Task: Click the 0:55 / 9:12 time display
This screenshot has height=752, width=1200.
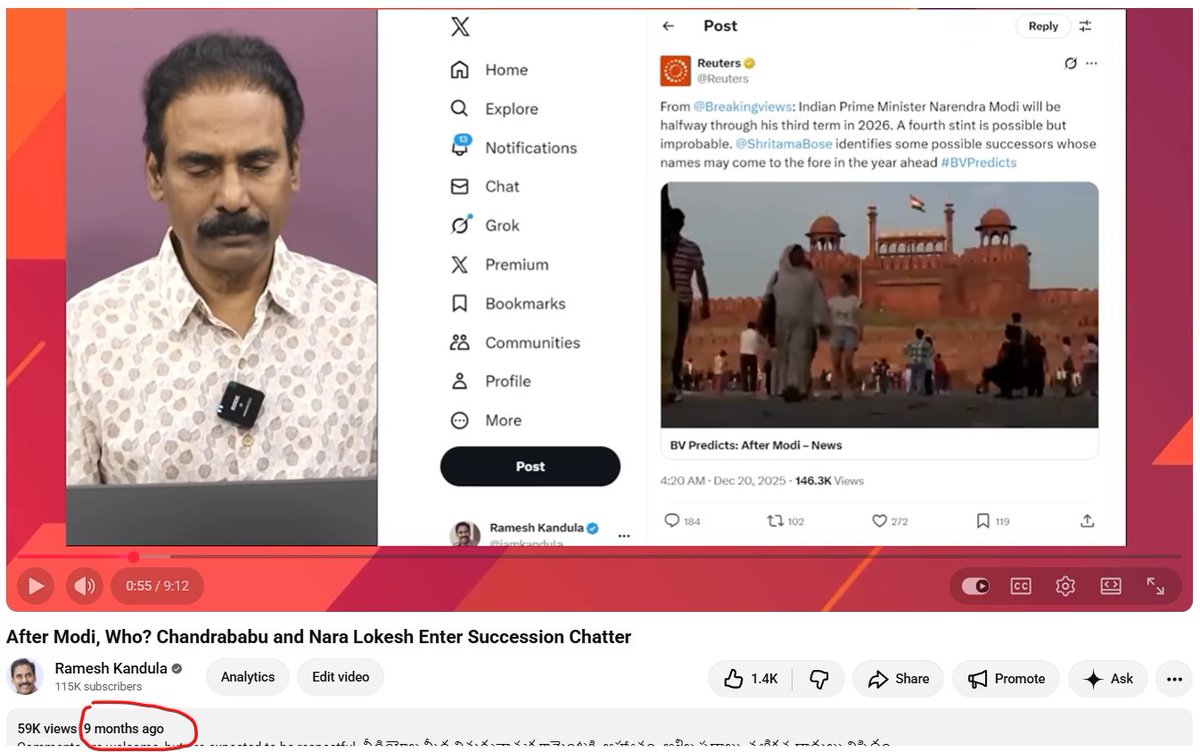Action: click(157, 586)
